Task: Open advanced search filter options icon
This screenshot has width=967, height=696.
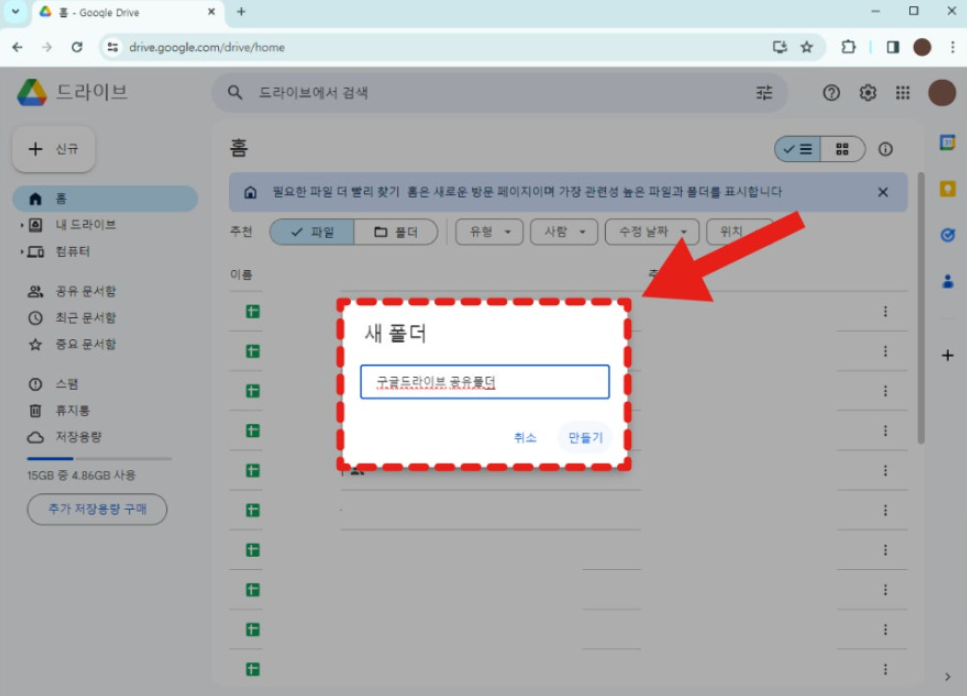Action: tap(764, 92)
